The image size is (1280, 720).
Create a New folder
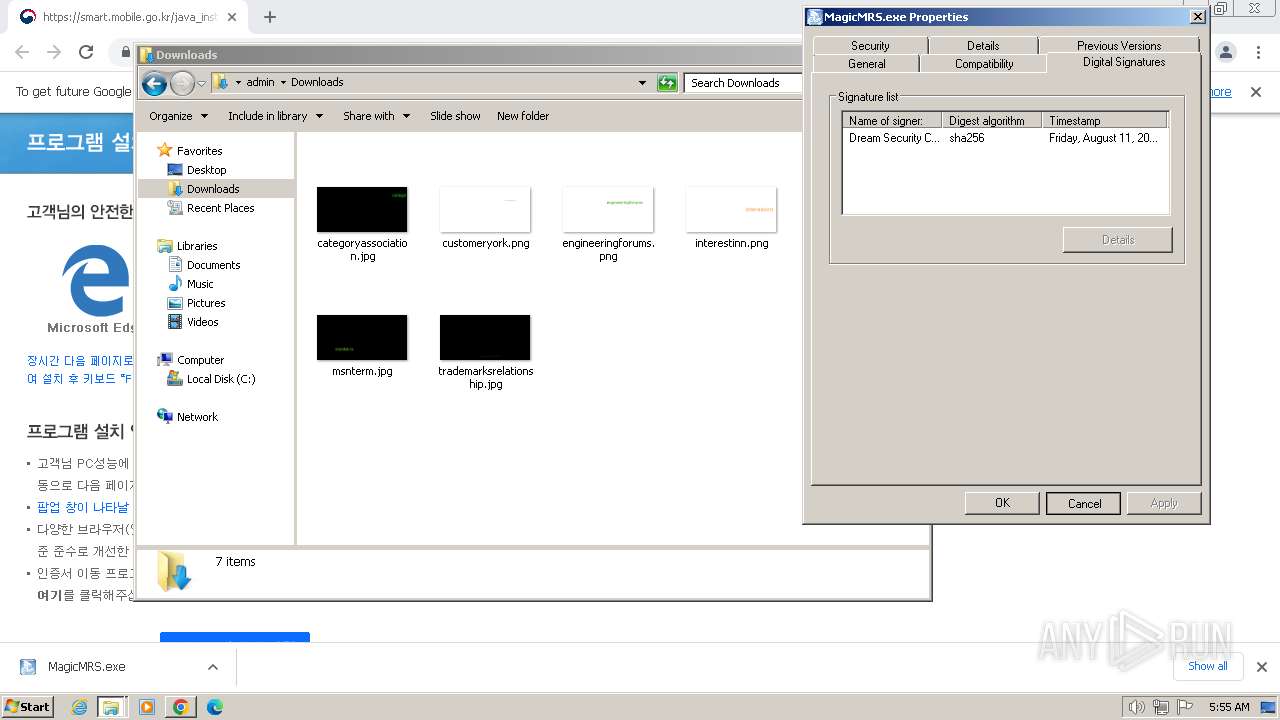pyautogui.click(x=523, y=116)
